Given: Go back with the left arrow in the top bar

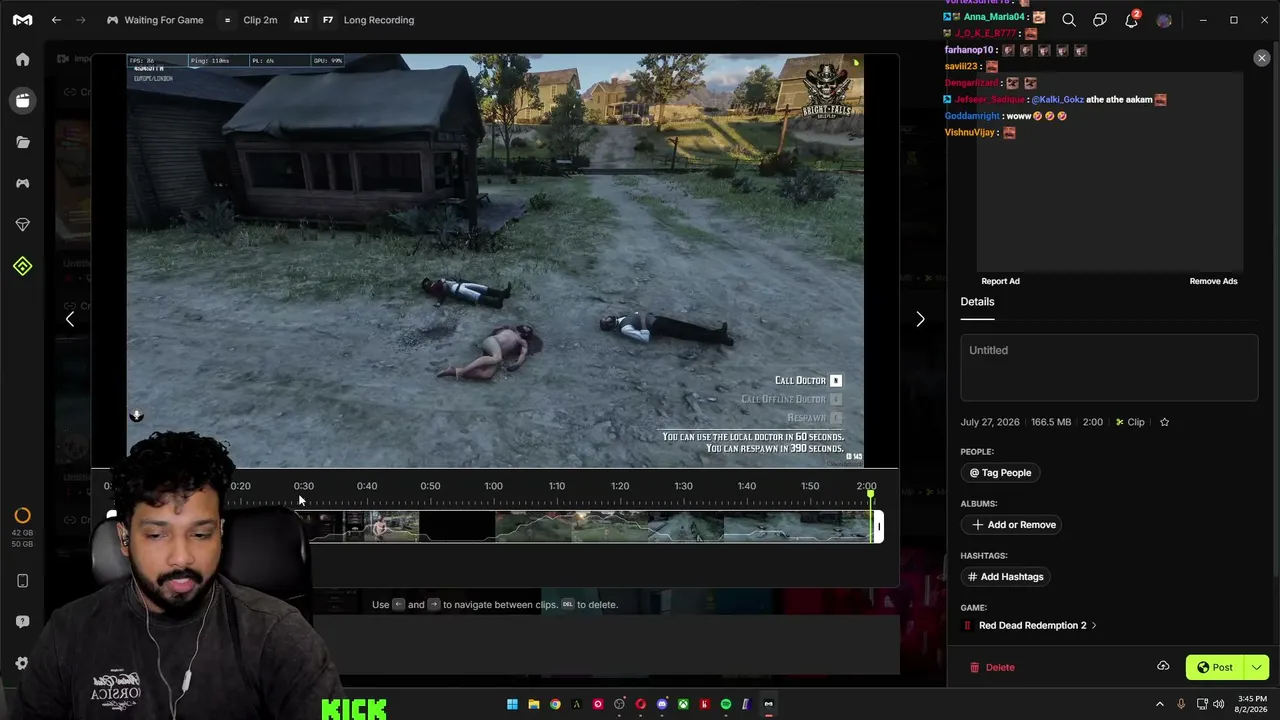Looking at the screenshot, I should click(56, 20).
